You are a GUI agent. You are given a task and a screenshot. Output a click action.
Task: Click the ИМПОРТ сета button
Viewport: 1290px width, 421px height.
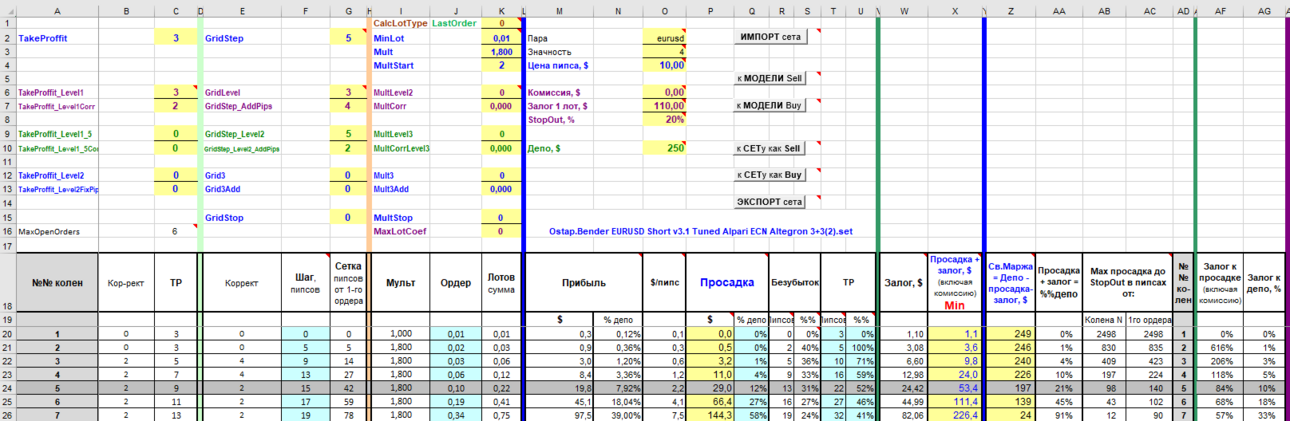(771, 37)
